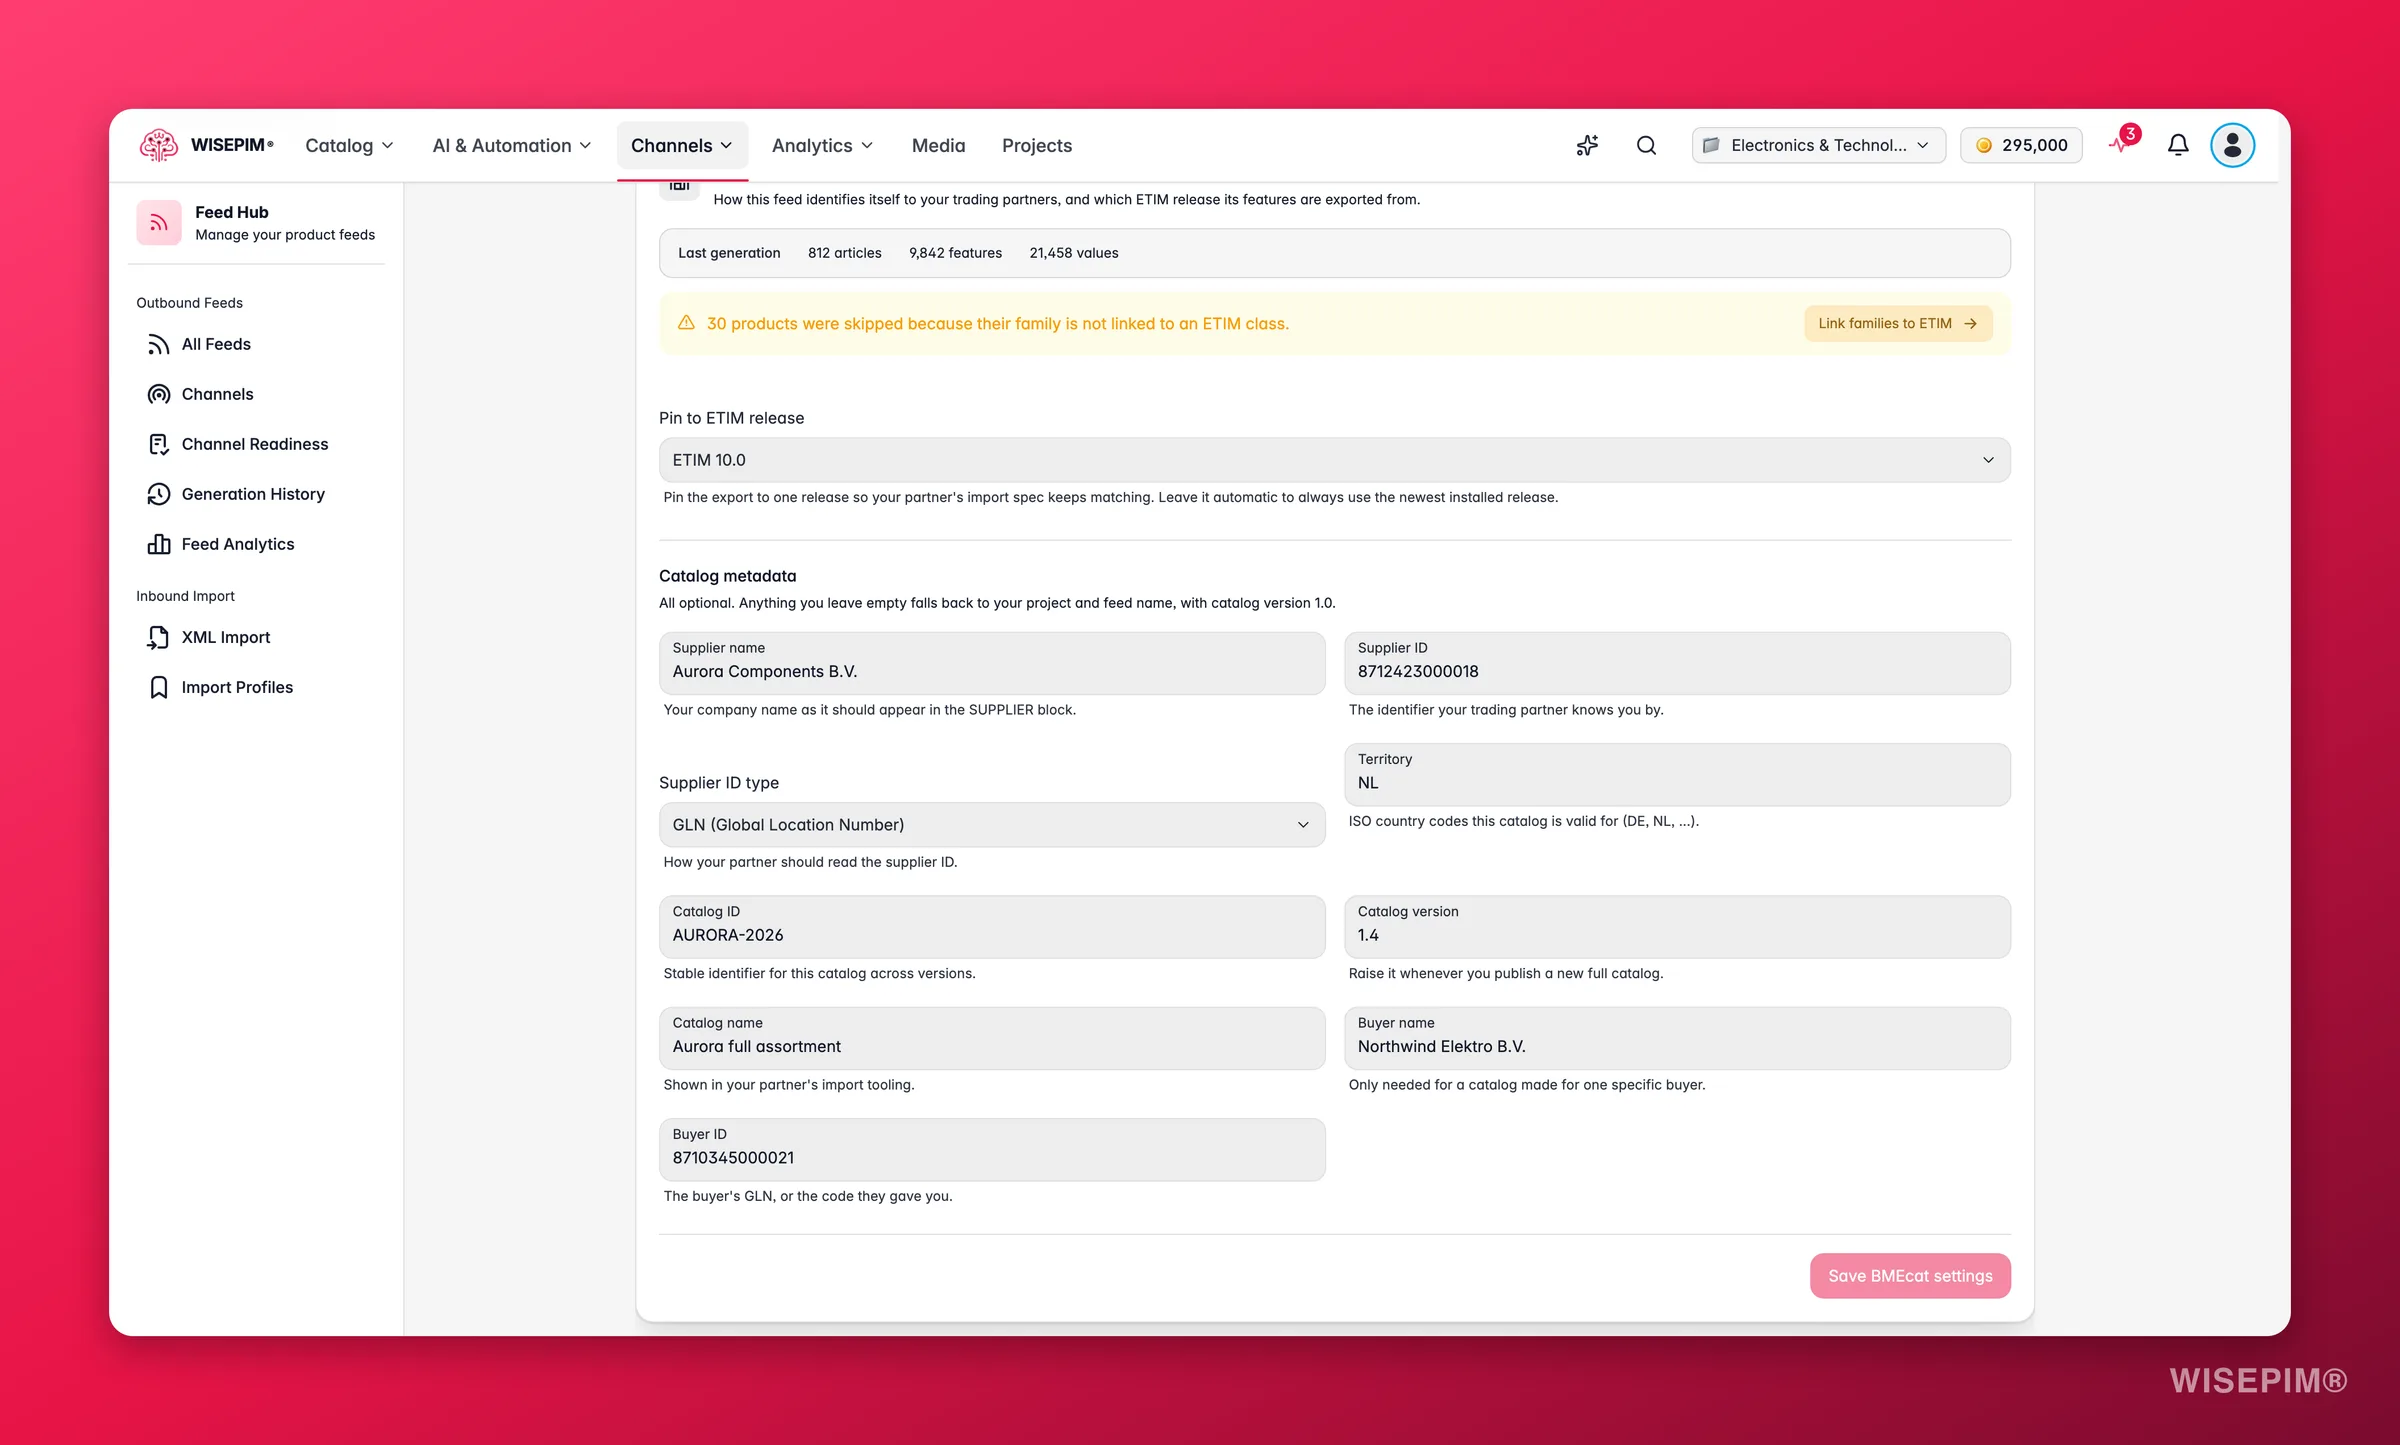2400x1445 pixels.
Task: Click the '21,458 values' statistic
Action: coord(1073,253)
